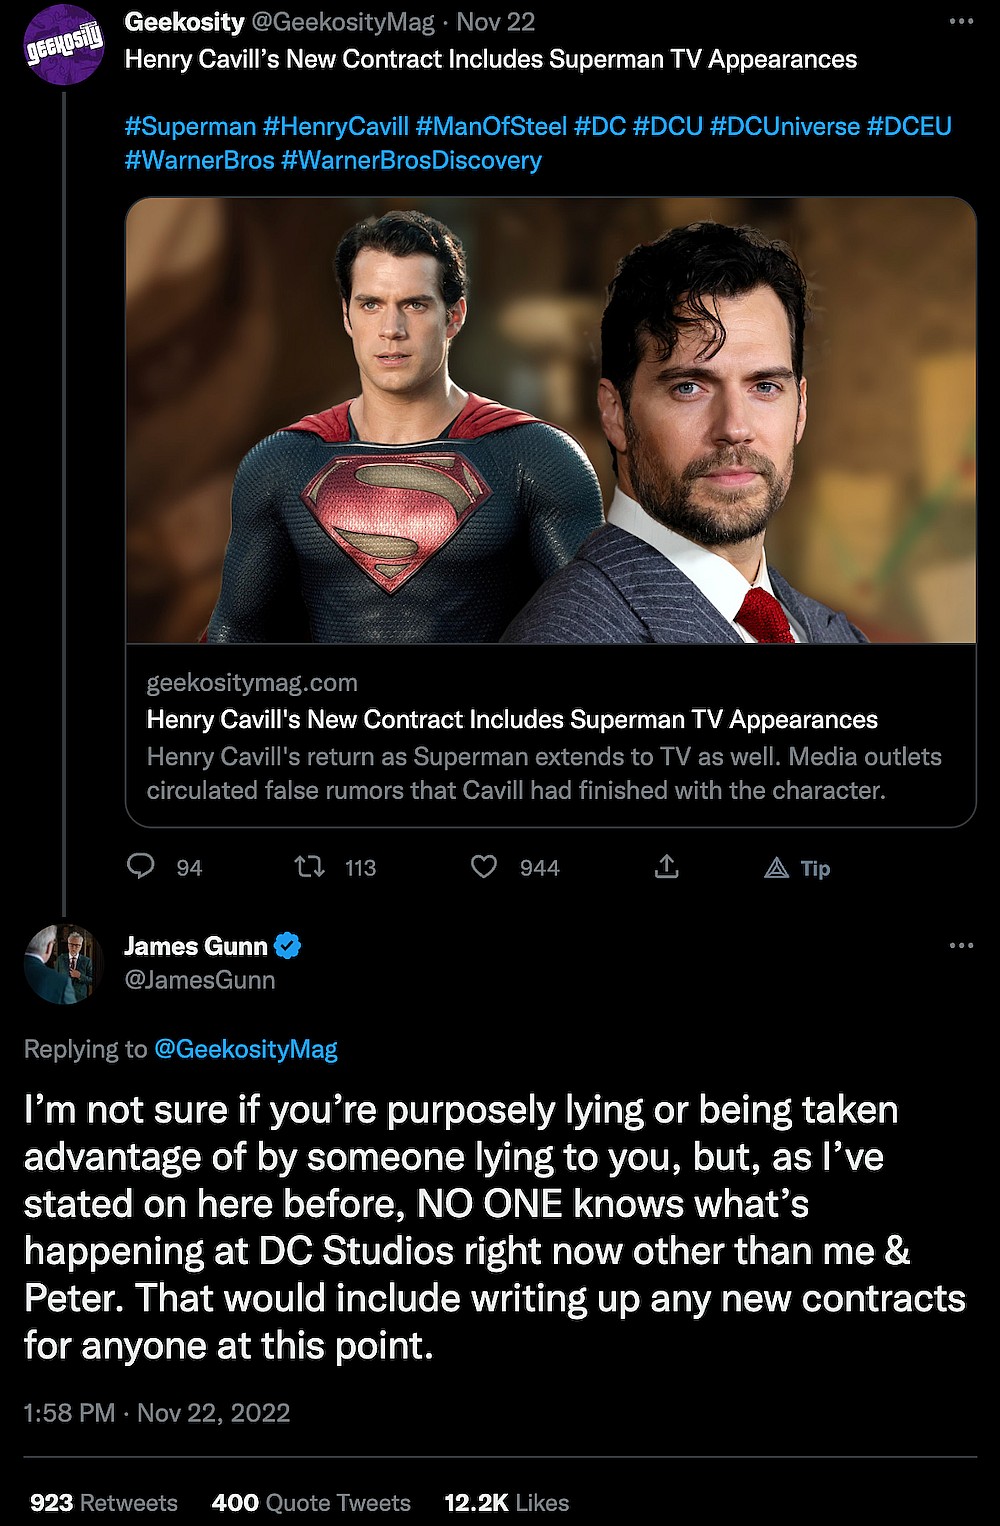The width and height of the screenshot is (1000, 1526).
Task: Click the share icon under Geekosity tweet
Action: [666, 866]
